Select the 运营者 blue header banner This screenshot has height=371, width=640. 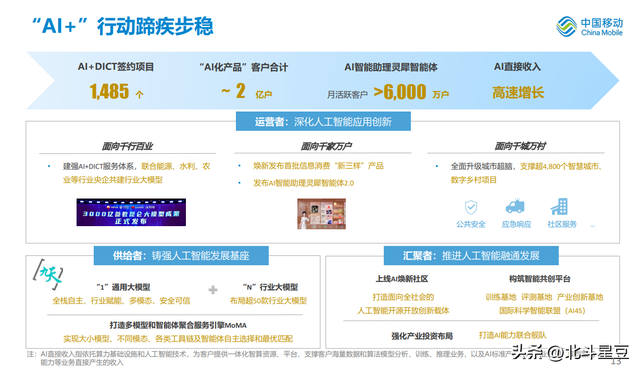323,122
